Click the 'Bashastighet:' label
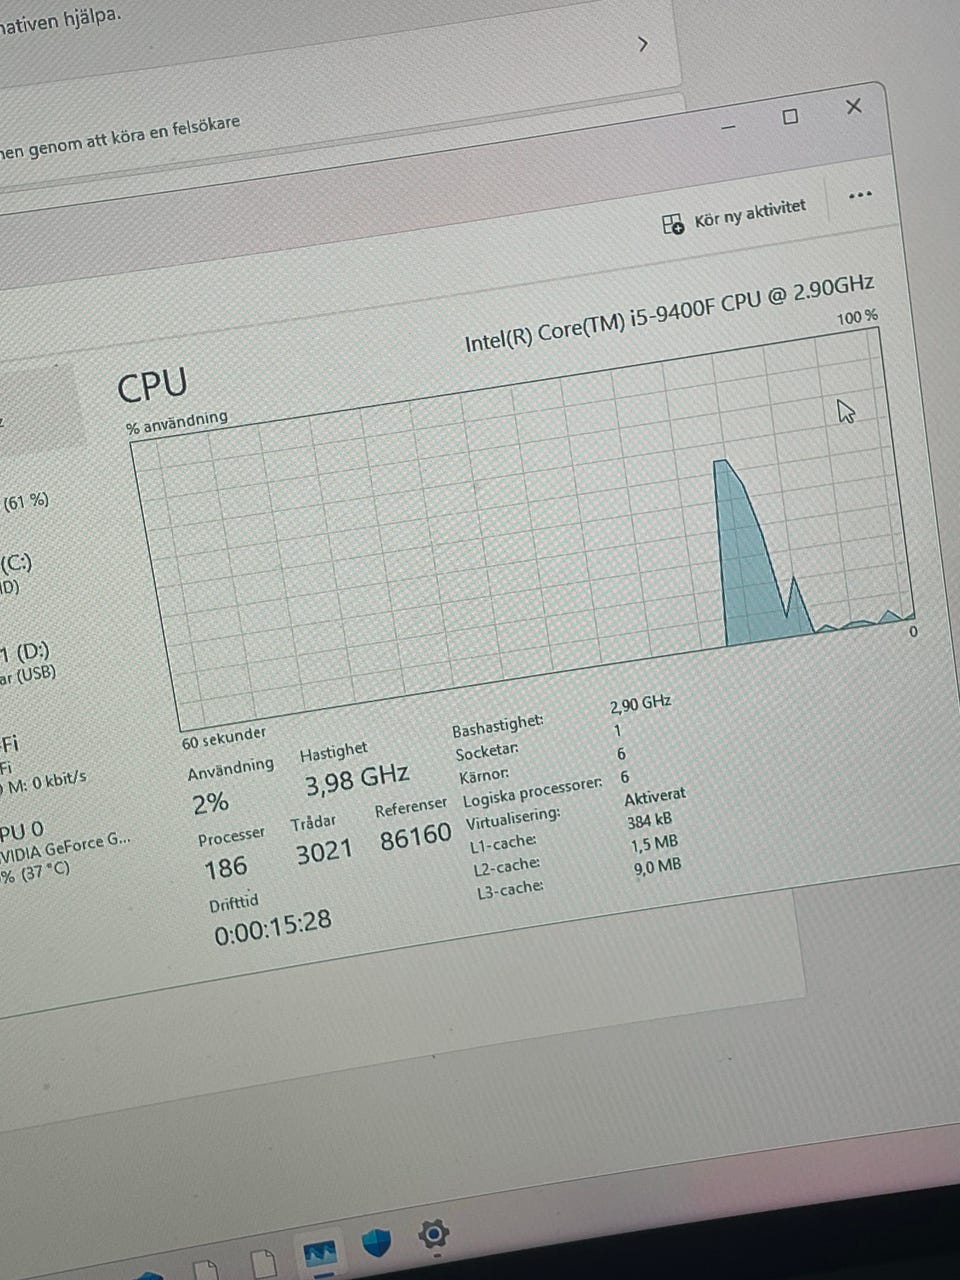The height and width of the screenshot is (1280, 960). [x=498, y=724]
